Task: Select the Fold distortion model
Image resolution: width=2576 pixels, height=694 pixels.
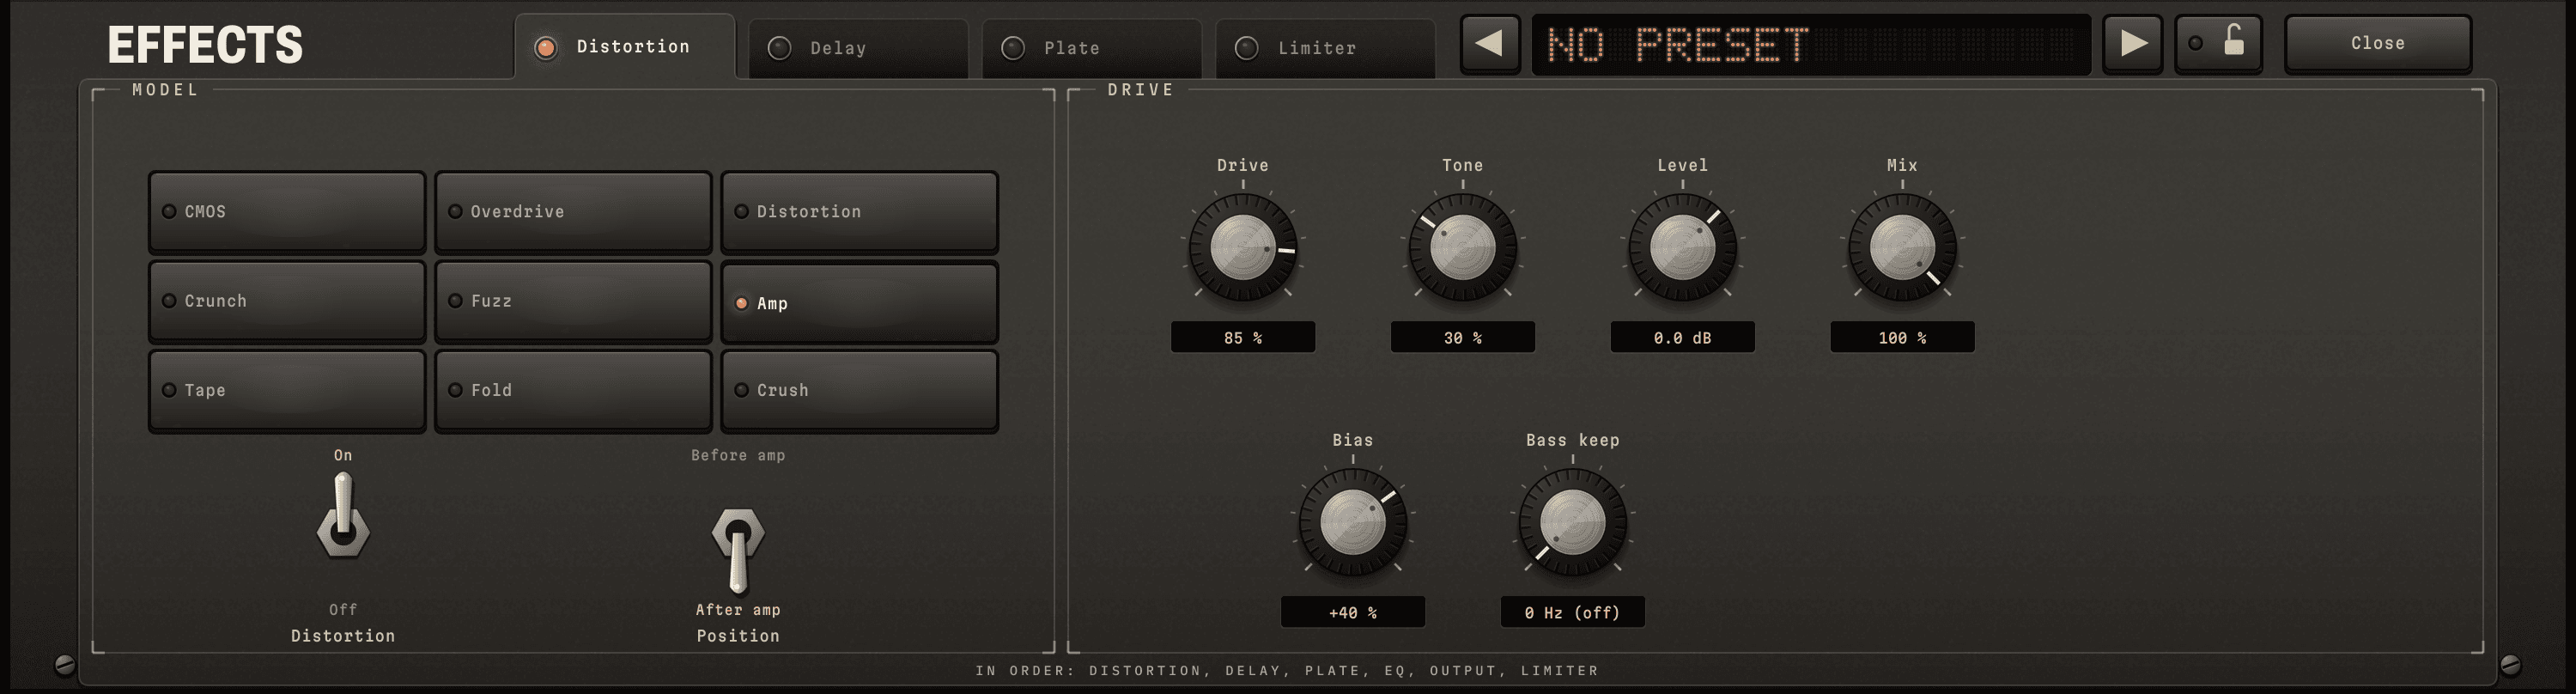Action: pyautogui.click(x=573, y=390)
